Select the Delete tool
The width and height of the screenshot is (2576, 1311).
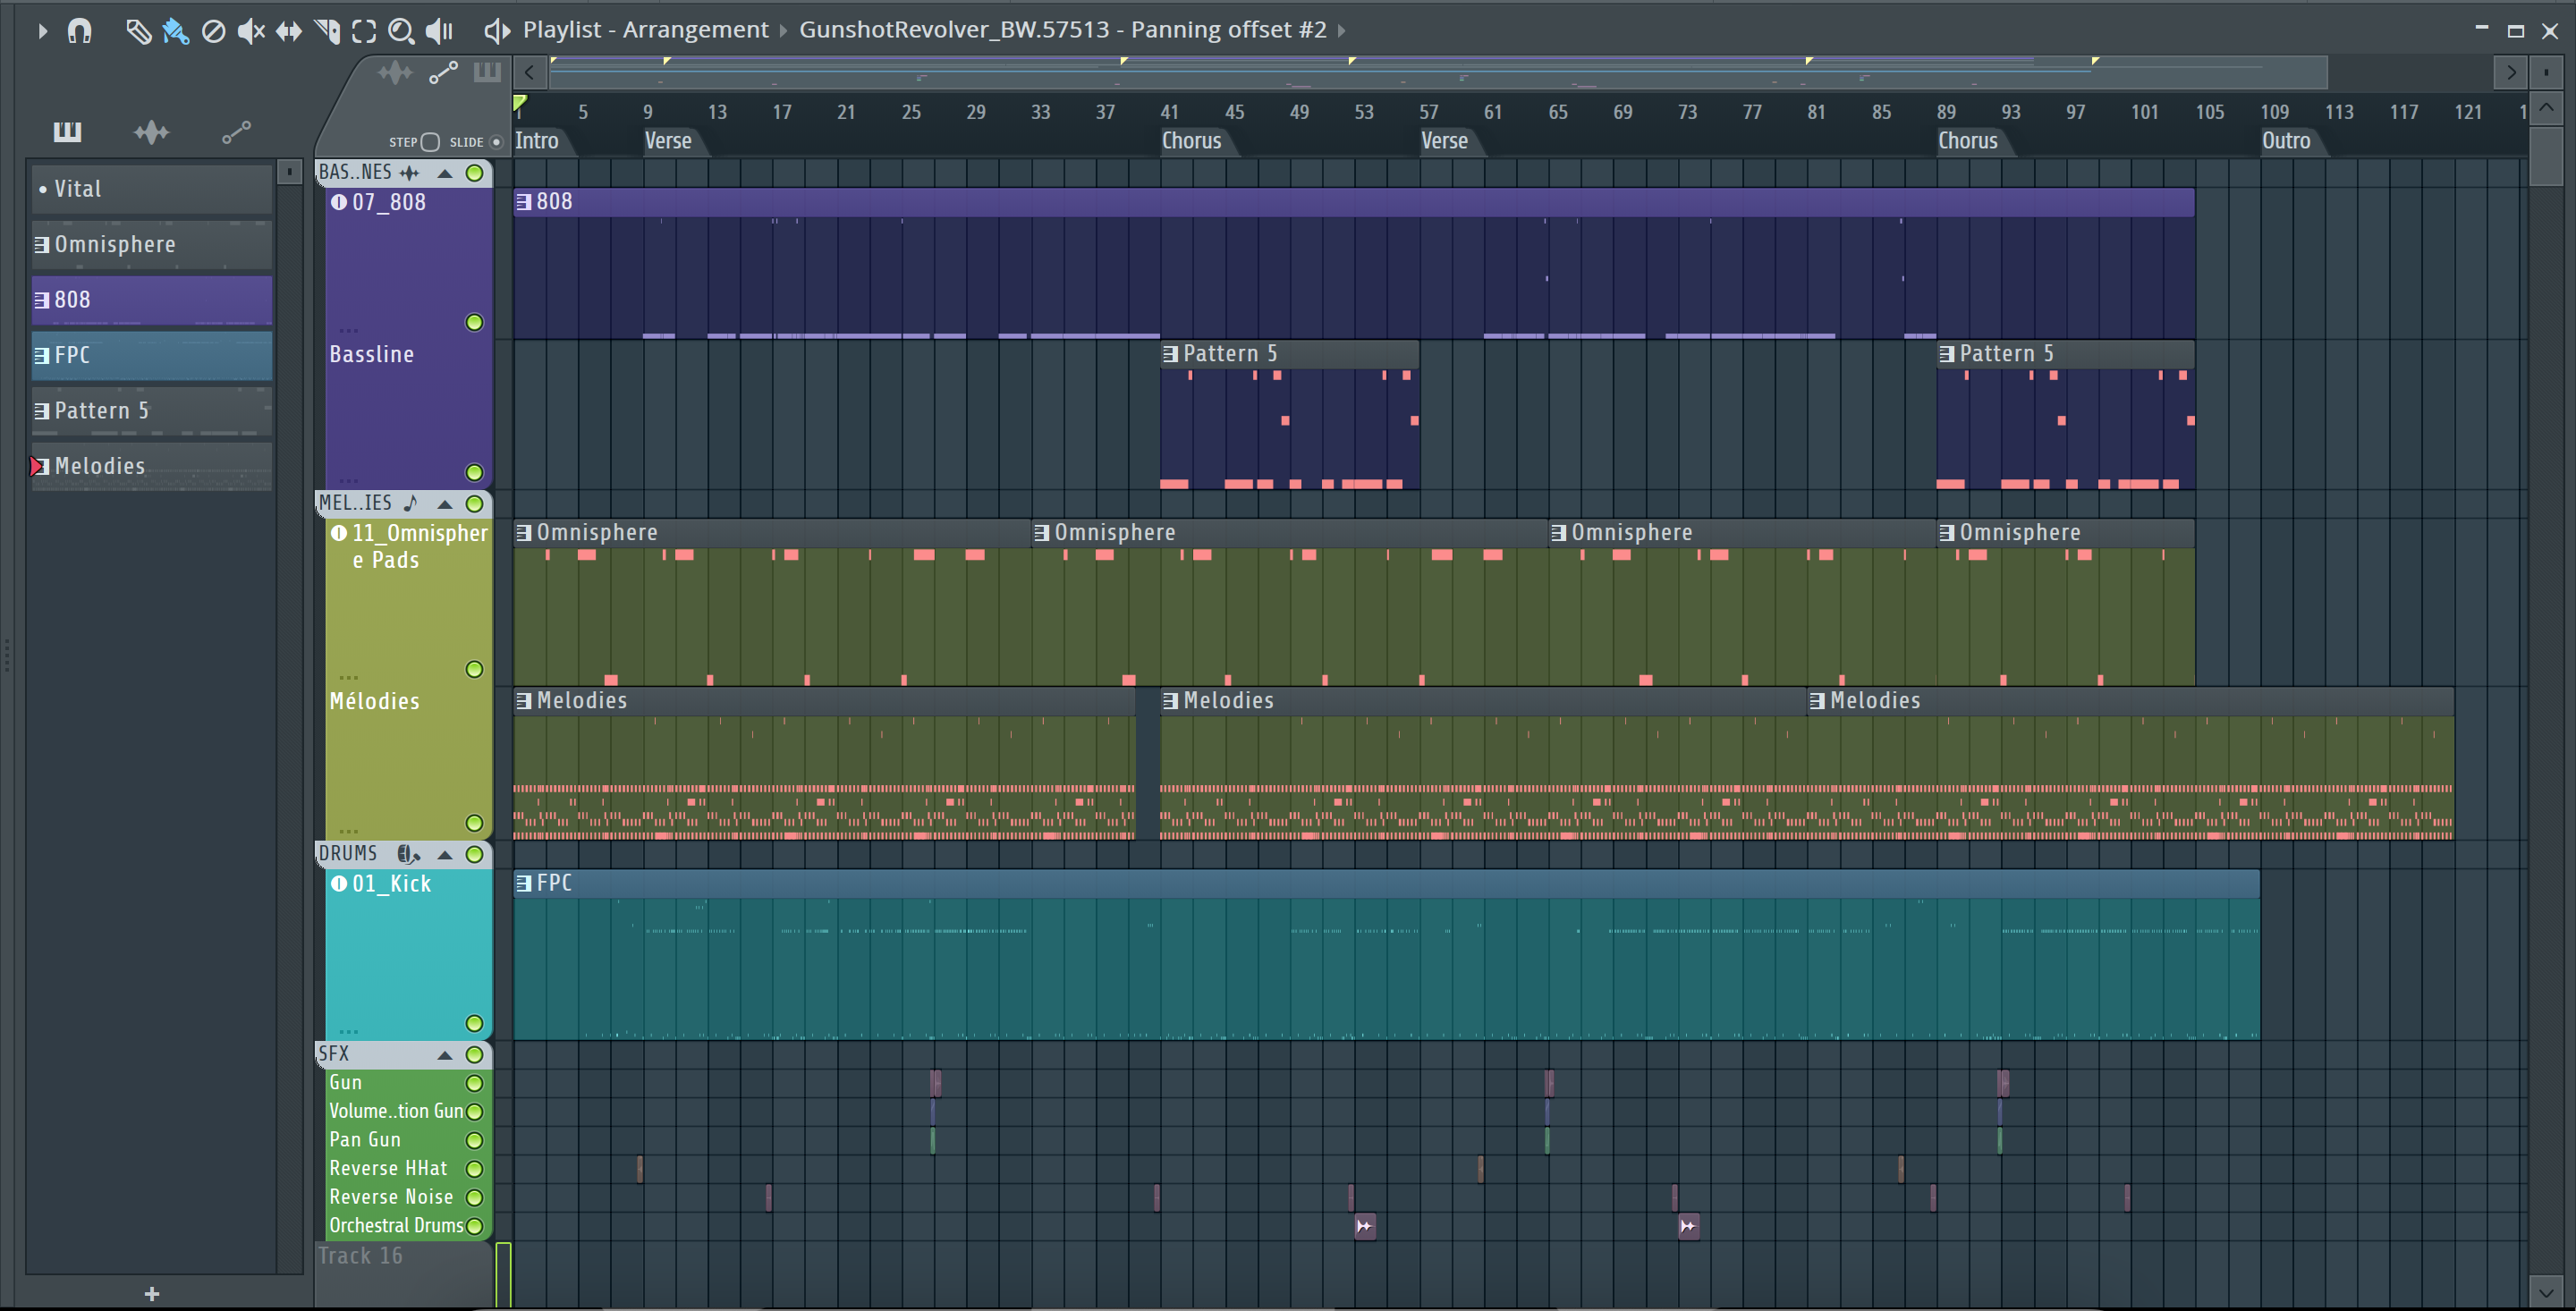point(213,31)
